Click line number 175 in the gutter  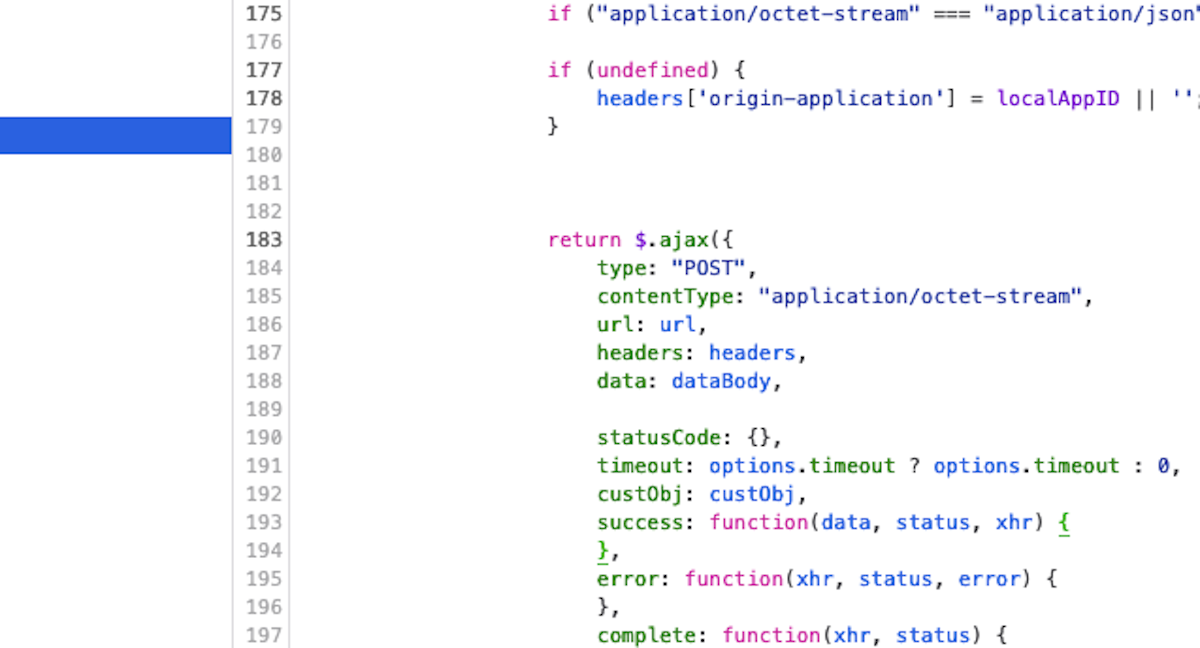264,14
